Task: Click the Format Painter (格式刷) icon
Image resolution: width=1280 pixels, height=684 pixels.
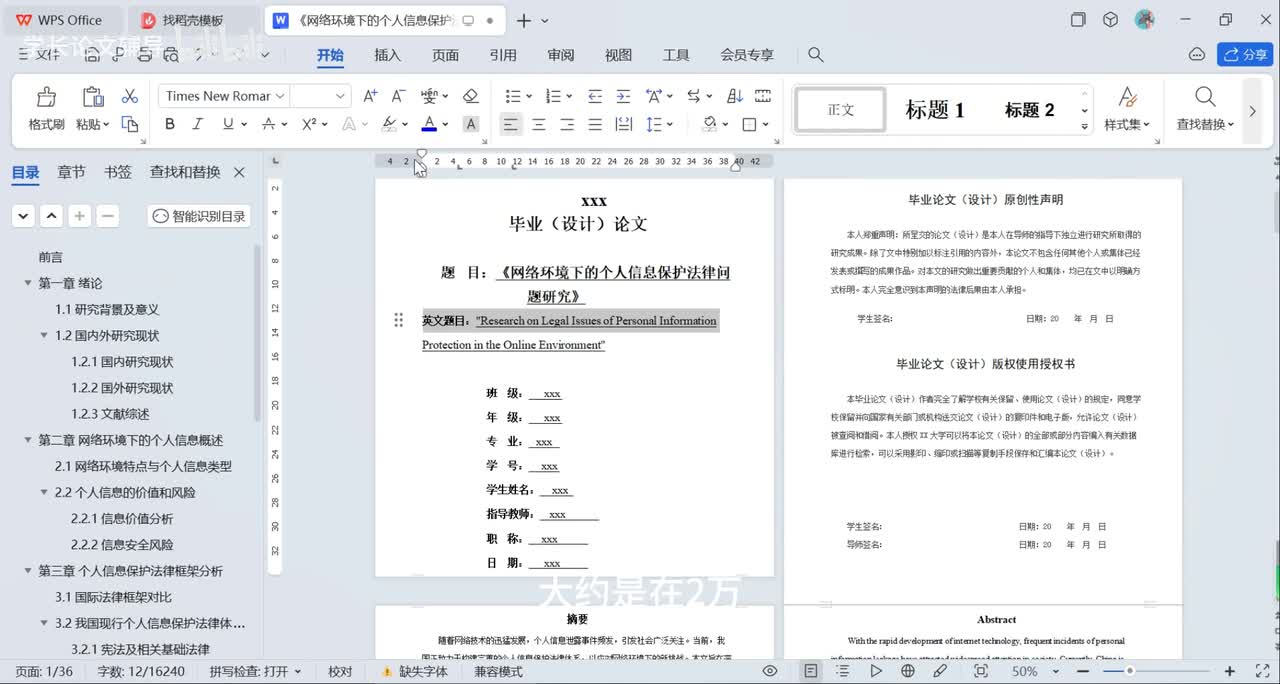Action: click(46, 97)
